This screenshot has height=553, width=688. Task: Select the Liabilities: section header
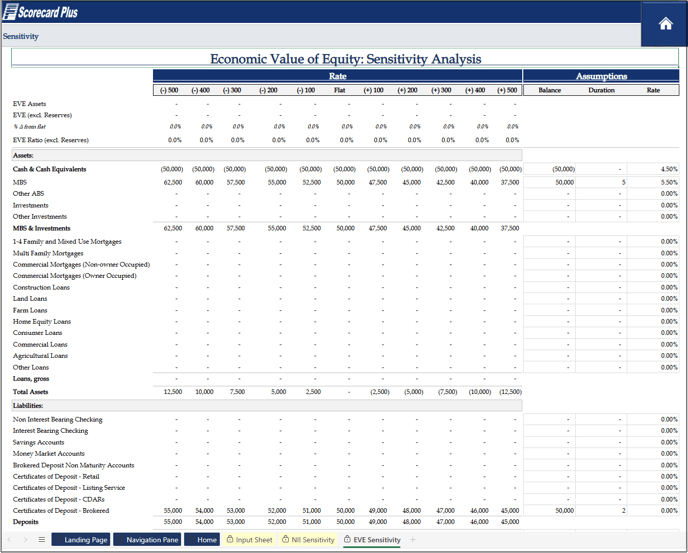pos(267,406)
